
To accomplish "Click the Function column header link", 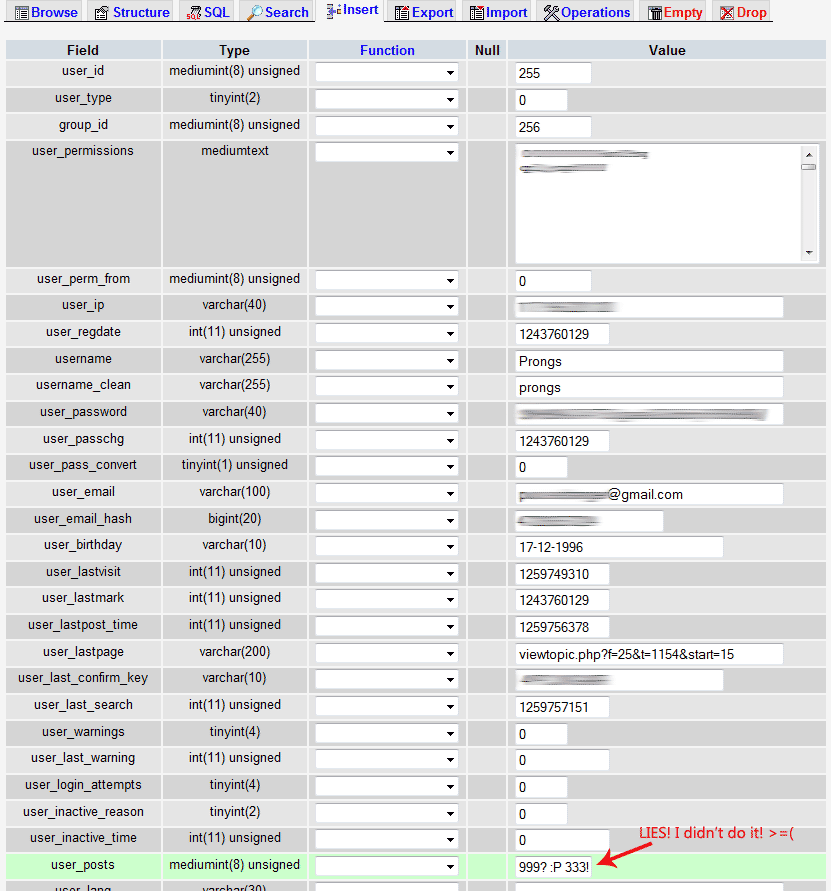I will (387, 50).
